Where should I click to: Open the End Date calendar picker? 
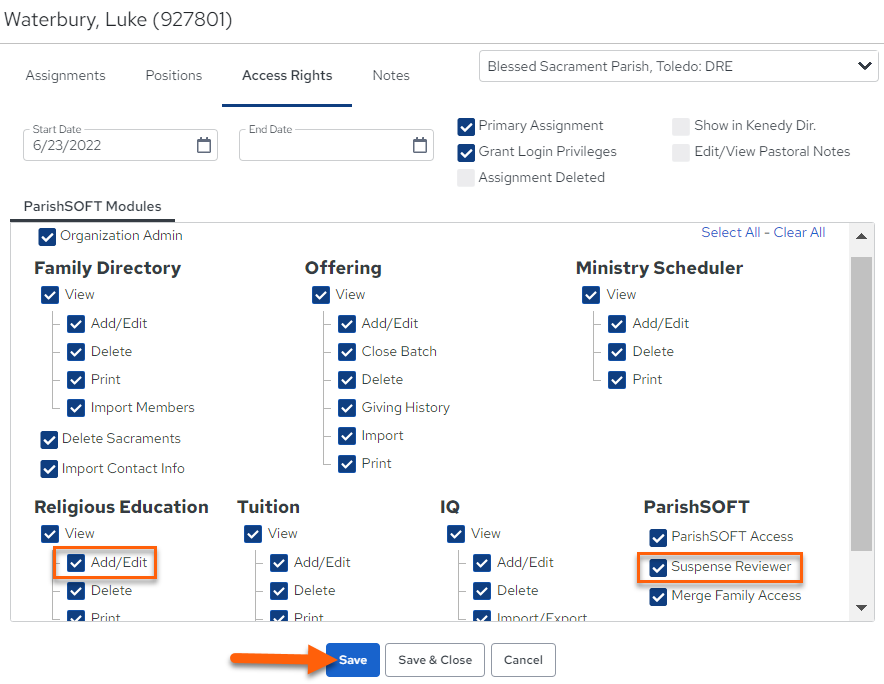pos(419,145)
